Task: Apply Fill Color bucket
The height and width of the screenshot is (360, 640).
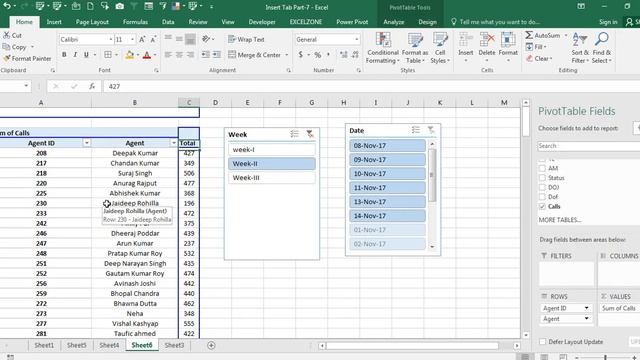Action: [x=130, y=55]
